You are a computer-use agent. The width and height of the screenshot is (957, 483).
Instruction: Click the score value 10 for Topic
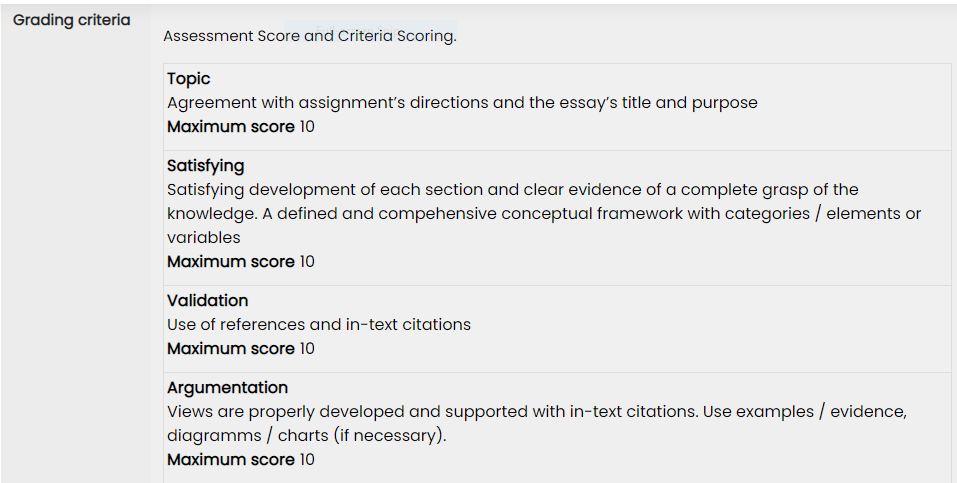point(307,127)
